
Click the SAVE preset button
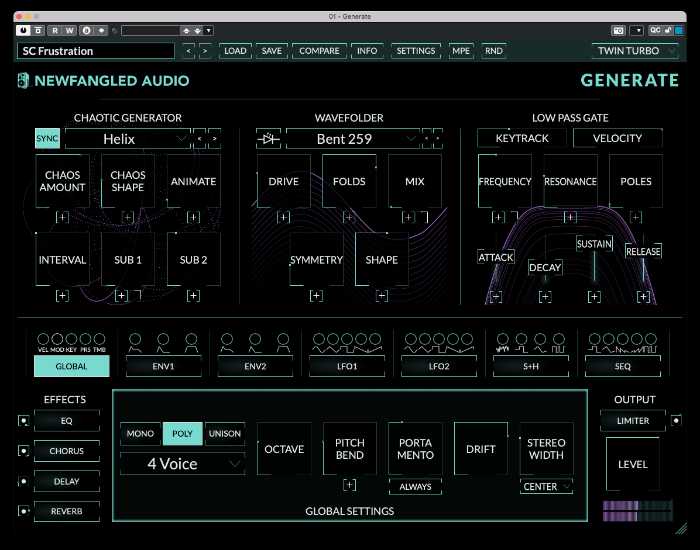click(x=271, y=51)
